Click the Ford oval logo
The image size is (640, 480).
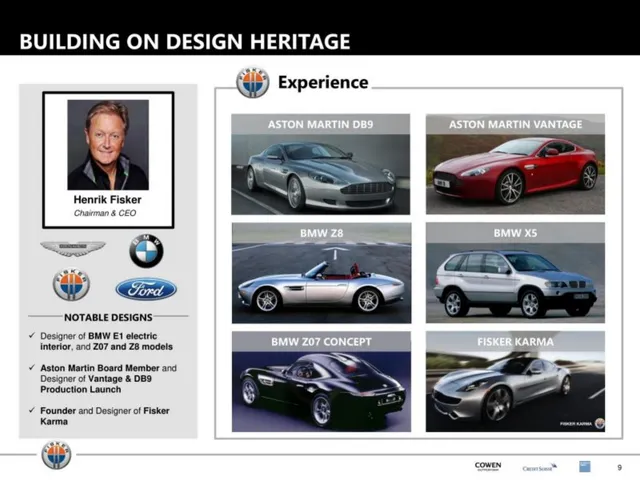click(x=146, y=289)
